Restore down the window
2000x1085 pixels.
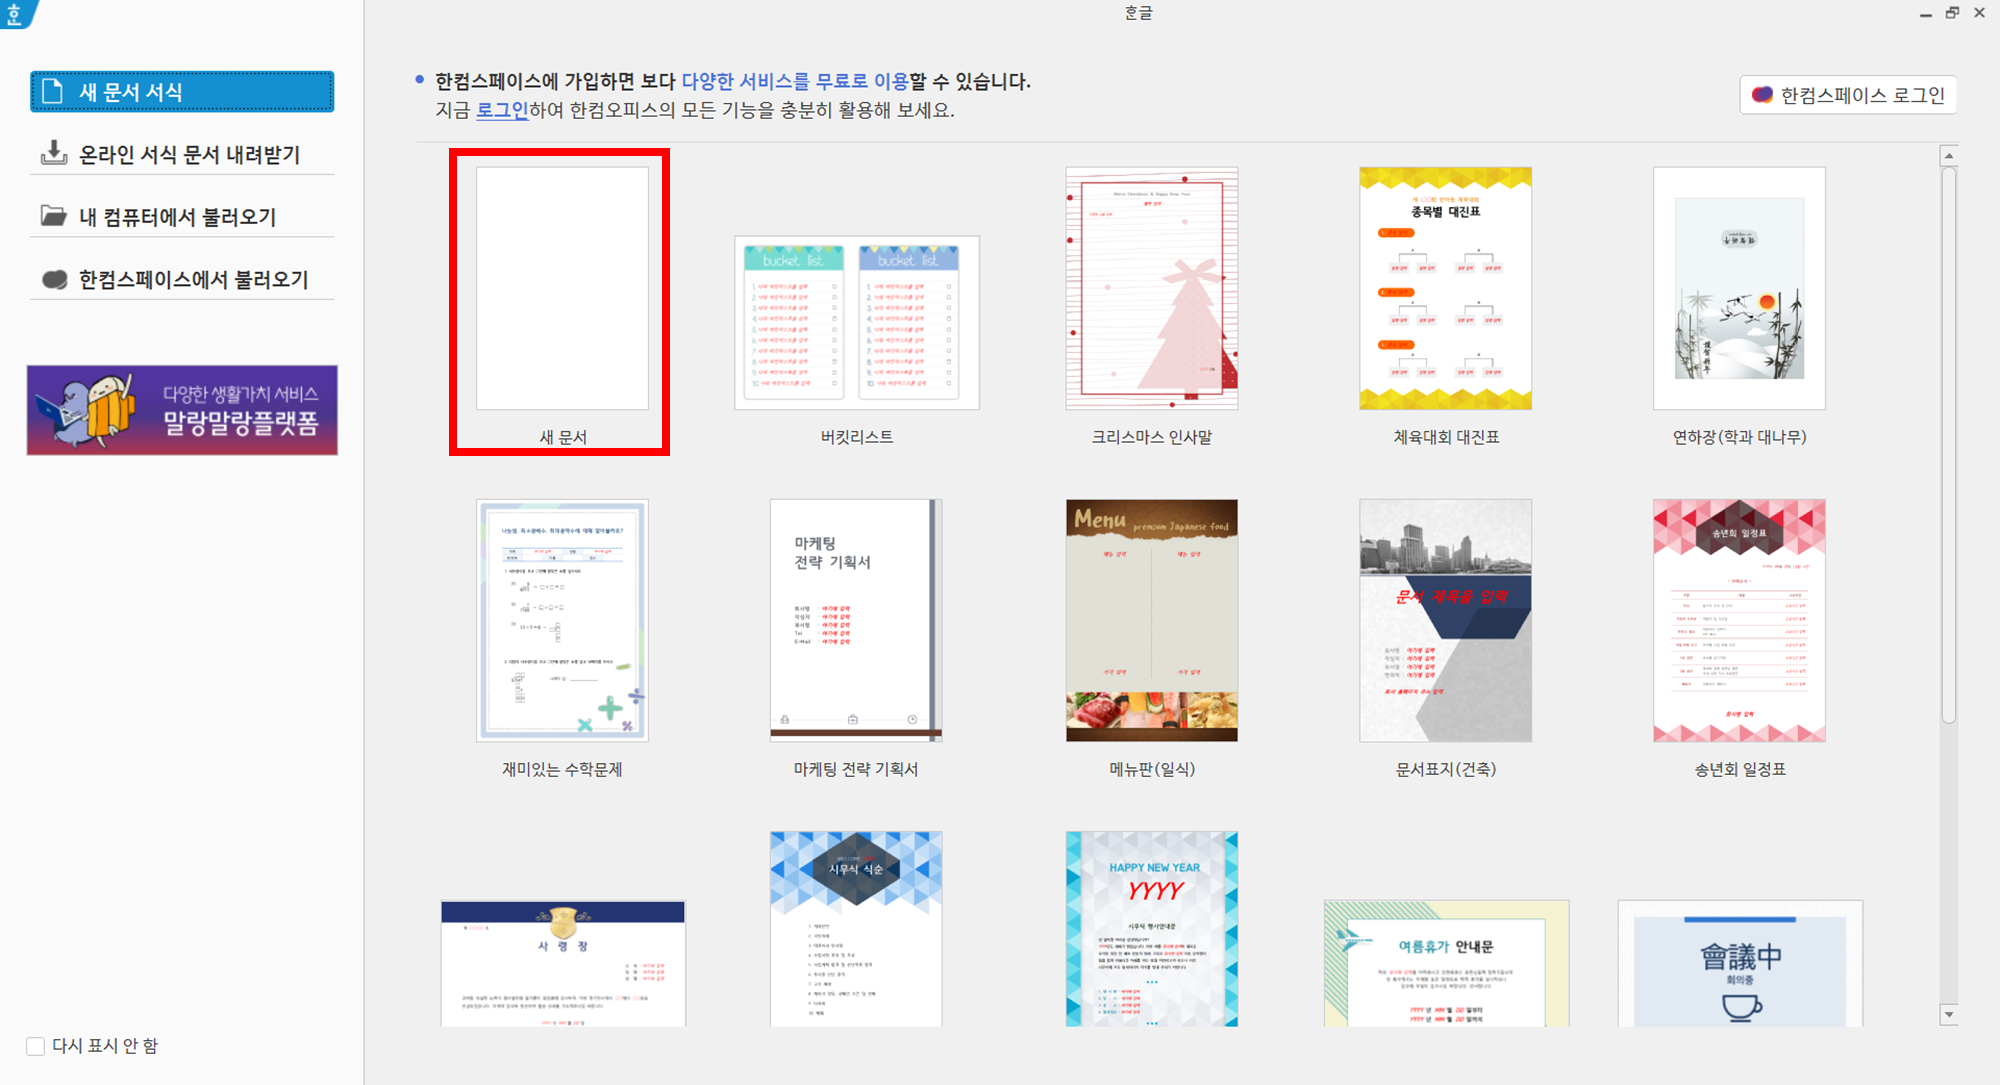pyautogui.click(x=1952, y=13)
